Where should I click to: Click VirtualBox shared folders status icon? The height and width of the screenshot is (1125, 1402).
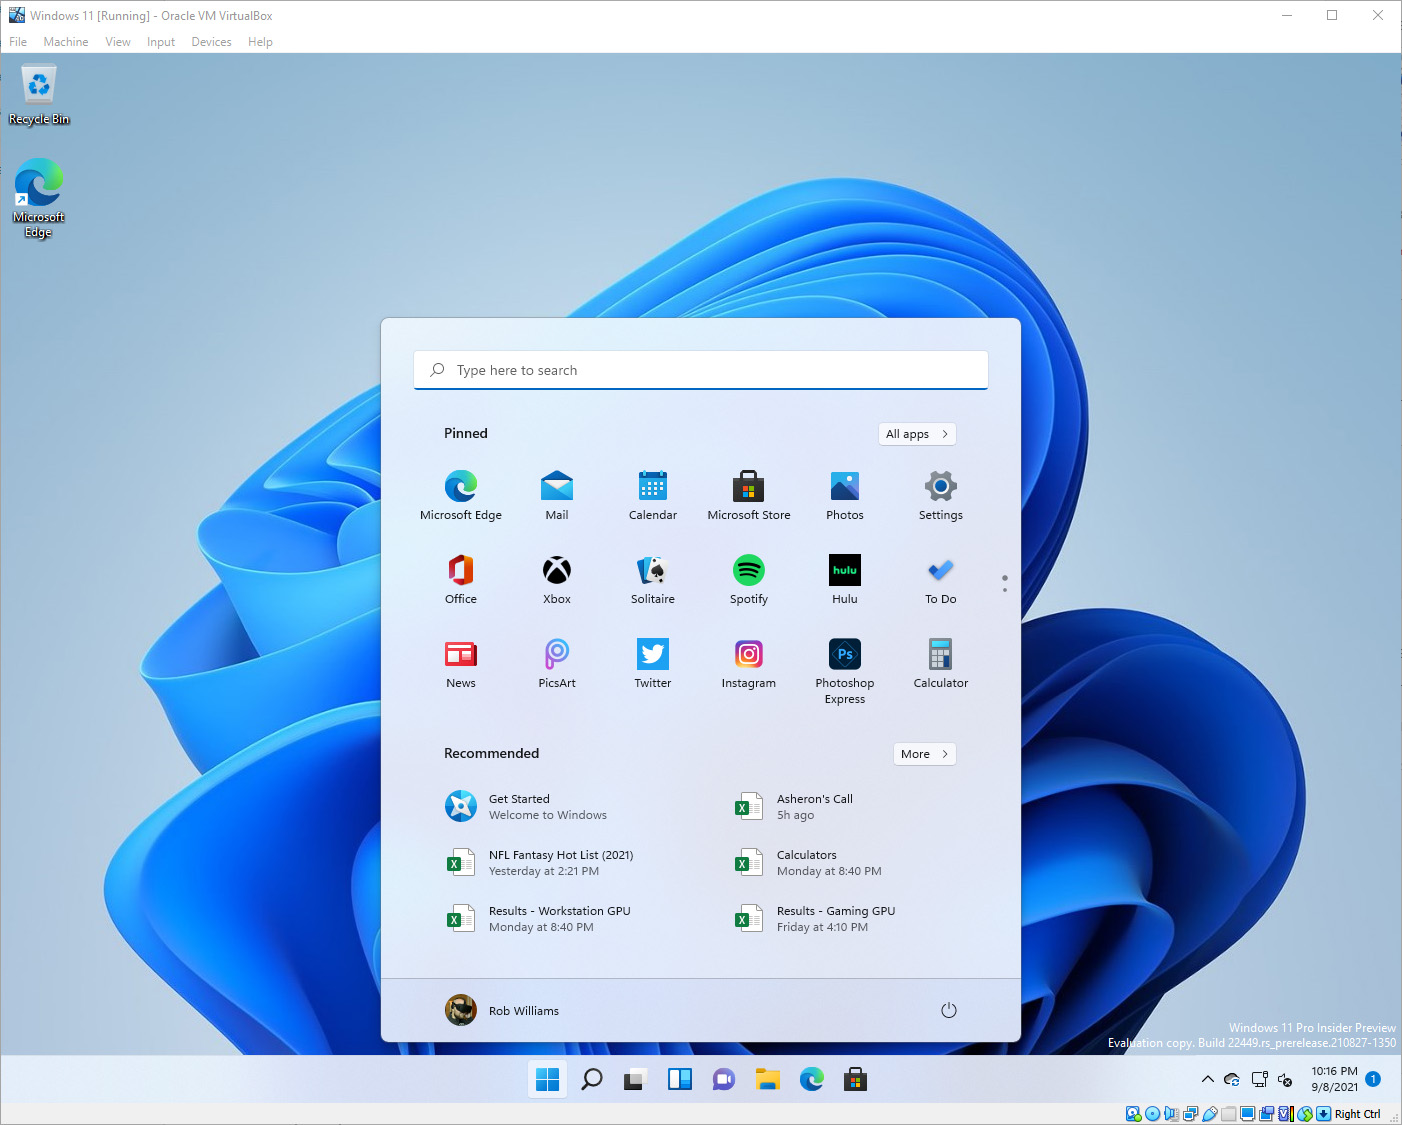pos(1228,1114)
